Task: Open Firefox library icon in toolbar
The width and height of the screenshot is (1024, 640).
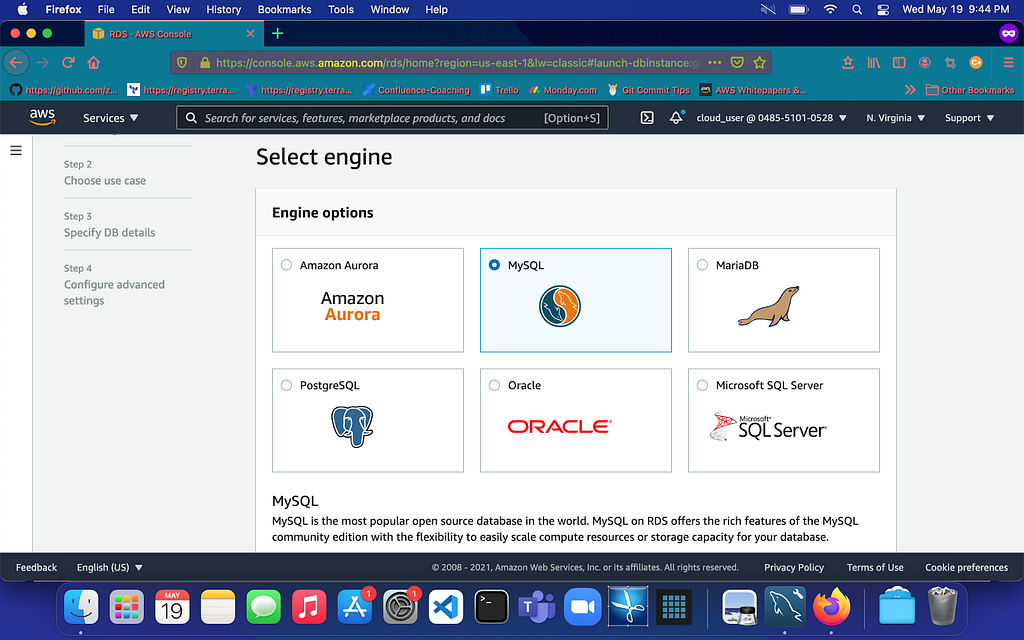Action: 873,63
